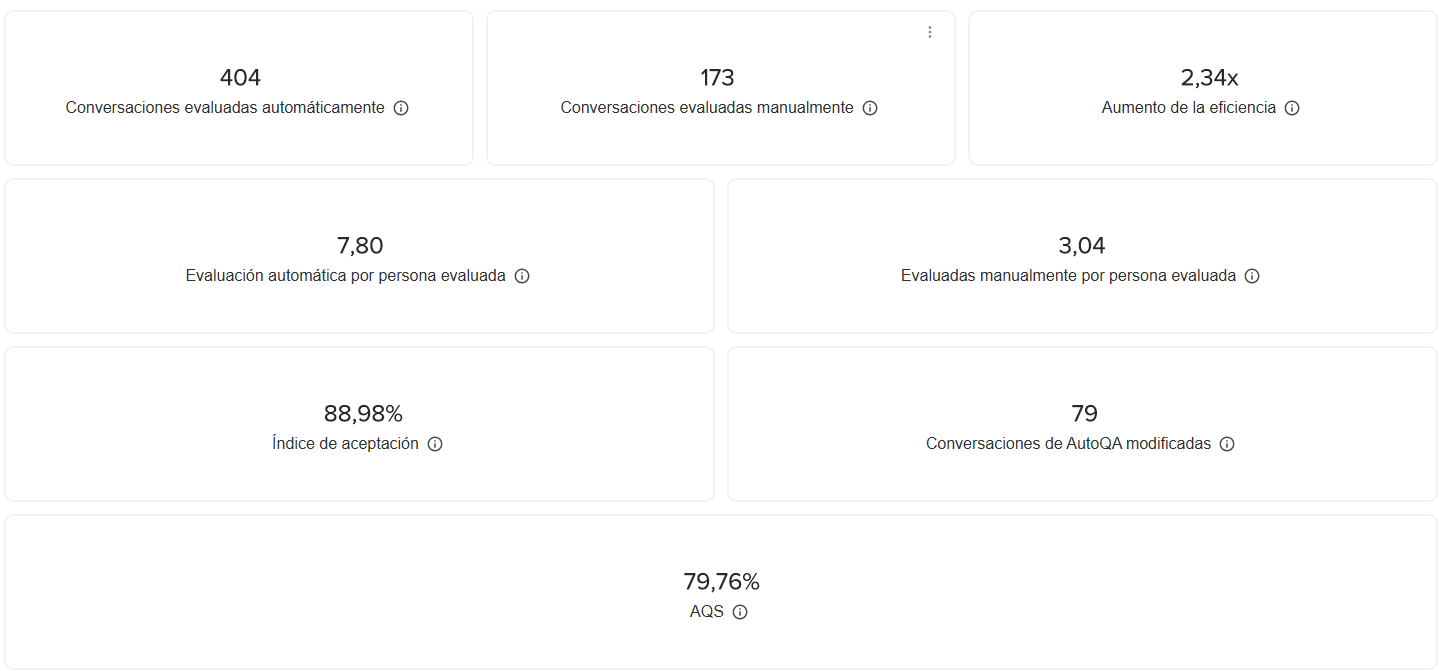Click info icon for Conversaciones de AutoQA modificadas
This screenshot has height=671, width=1443.
[1227, 444]
